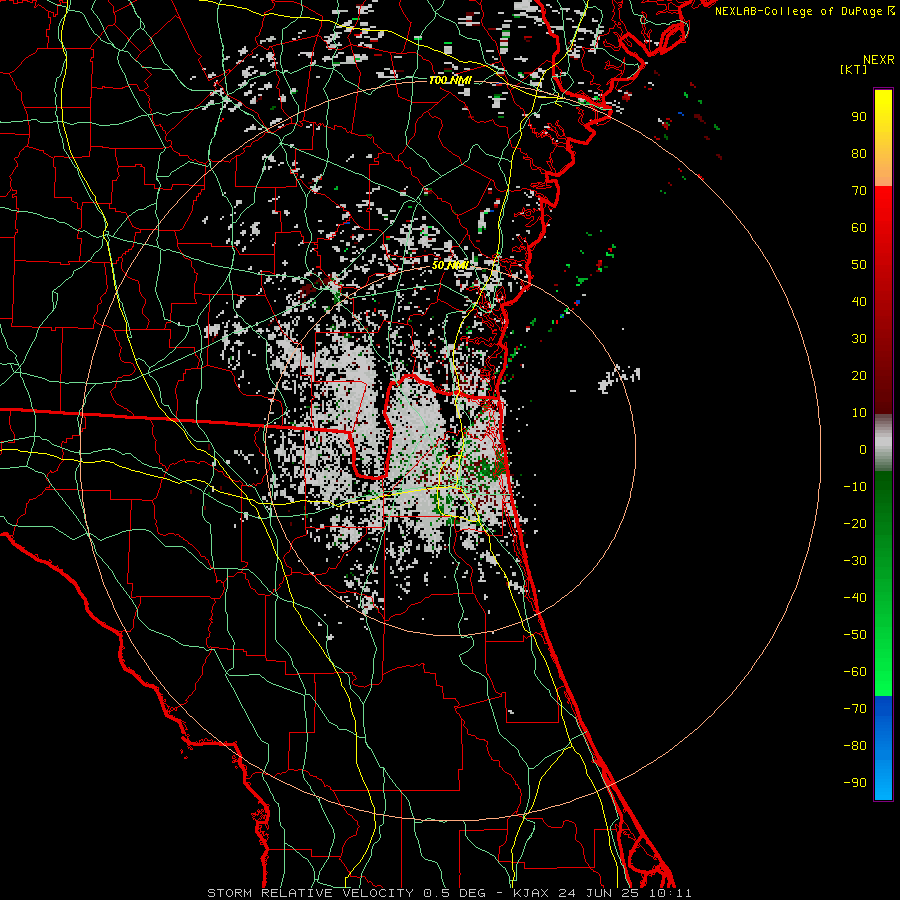This screenshot has height=900, width=900.
Task: Click the 70 label on velocity scale
Action: coord(859,191)
